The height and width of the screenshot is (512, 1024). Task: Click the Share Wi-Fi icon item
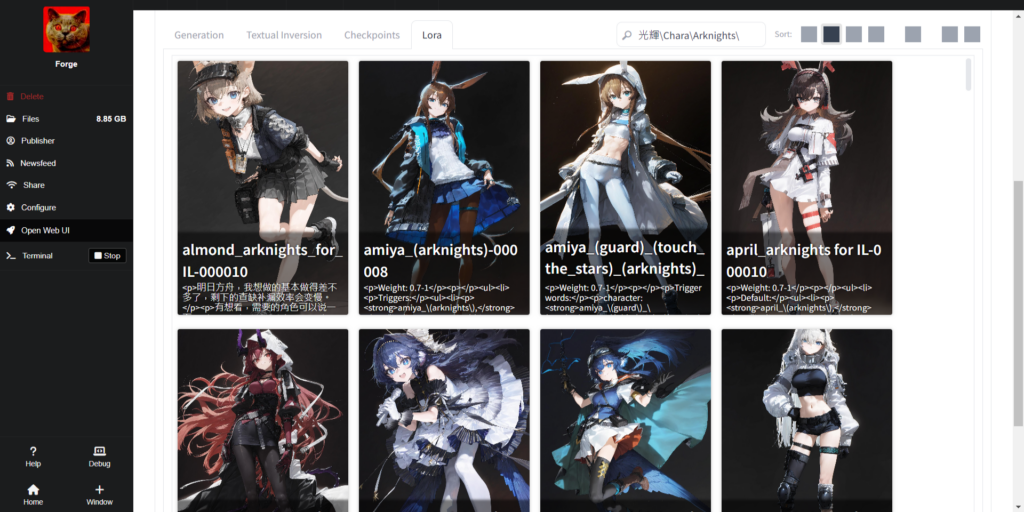(x=12, y=185)
